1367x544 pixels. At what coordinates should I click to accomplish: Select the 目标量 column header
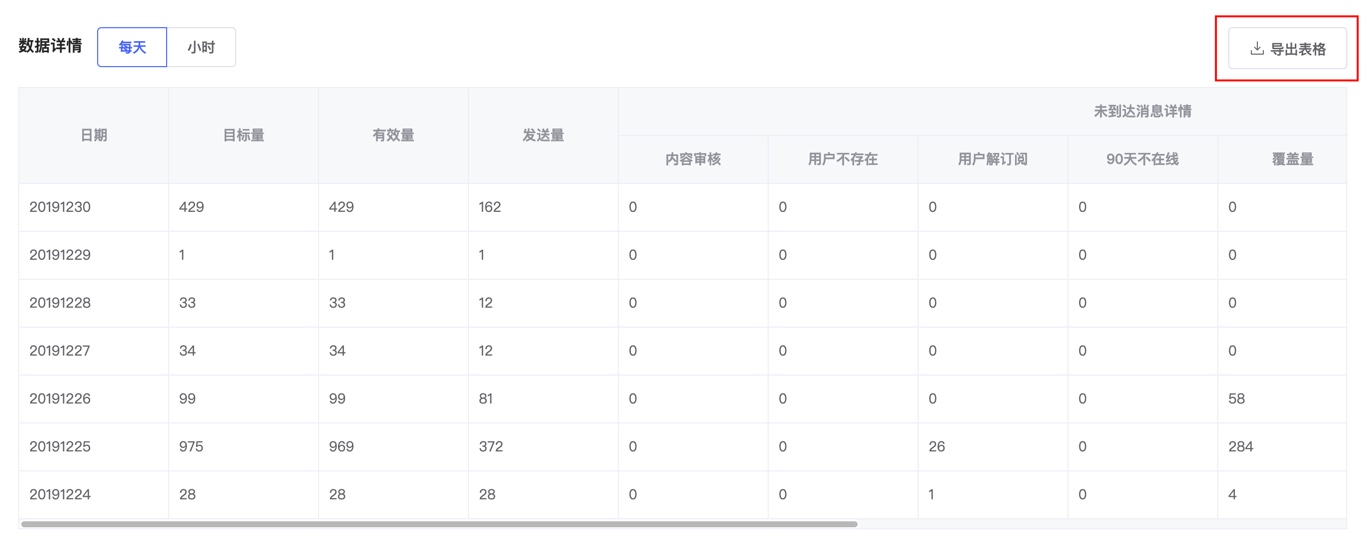(x=244, y=135)
